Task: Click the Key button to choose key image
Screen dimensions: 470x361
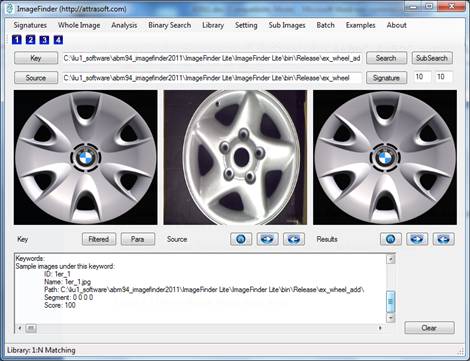Action: [x=36, y=58]
